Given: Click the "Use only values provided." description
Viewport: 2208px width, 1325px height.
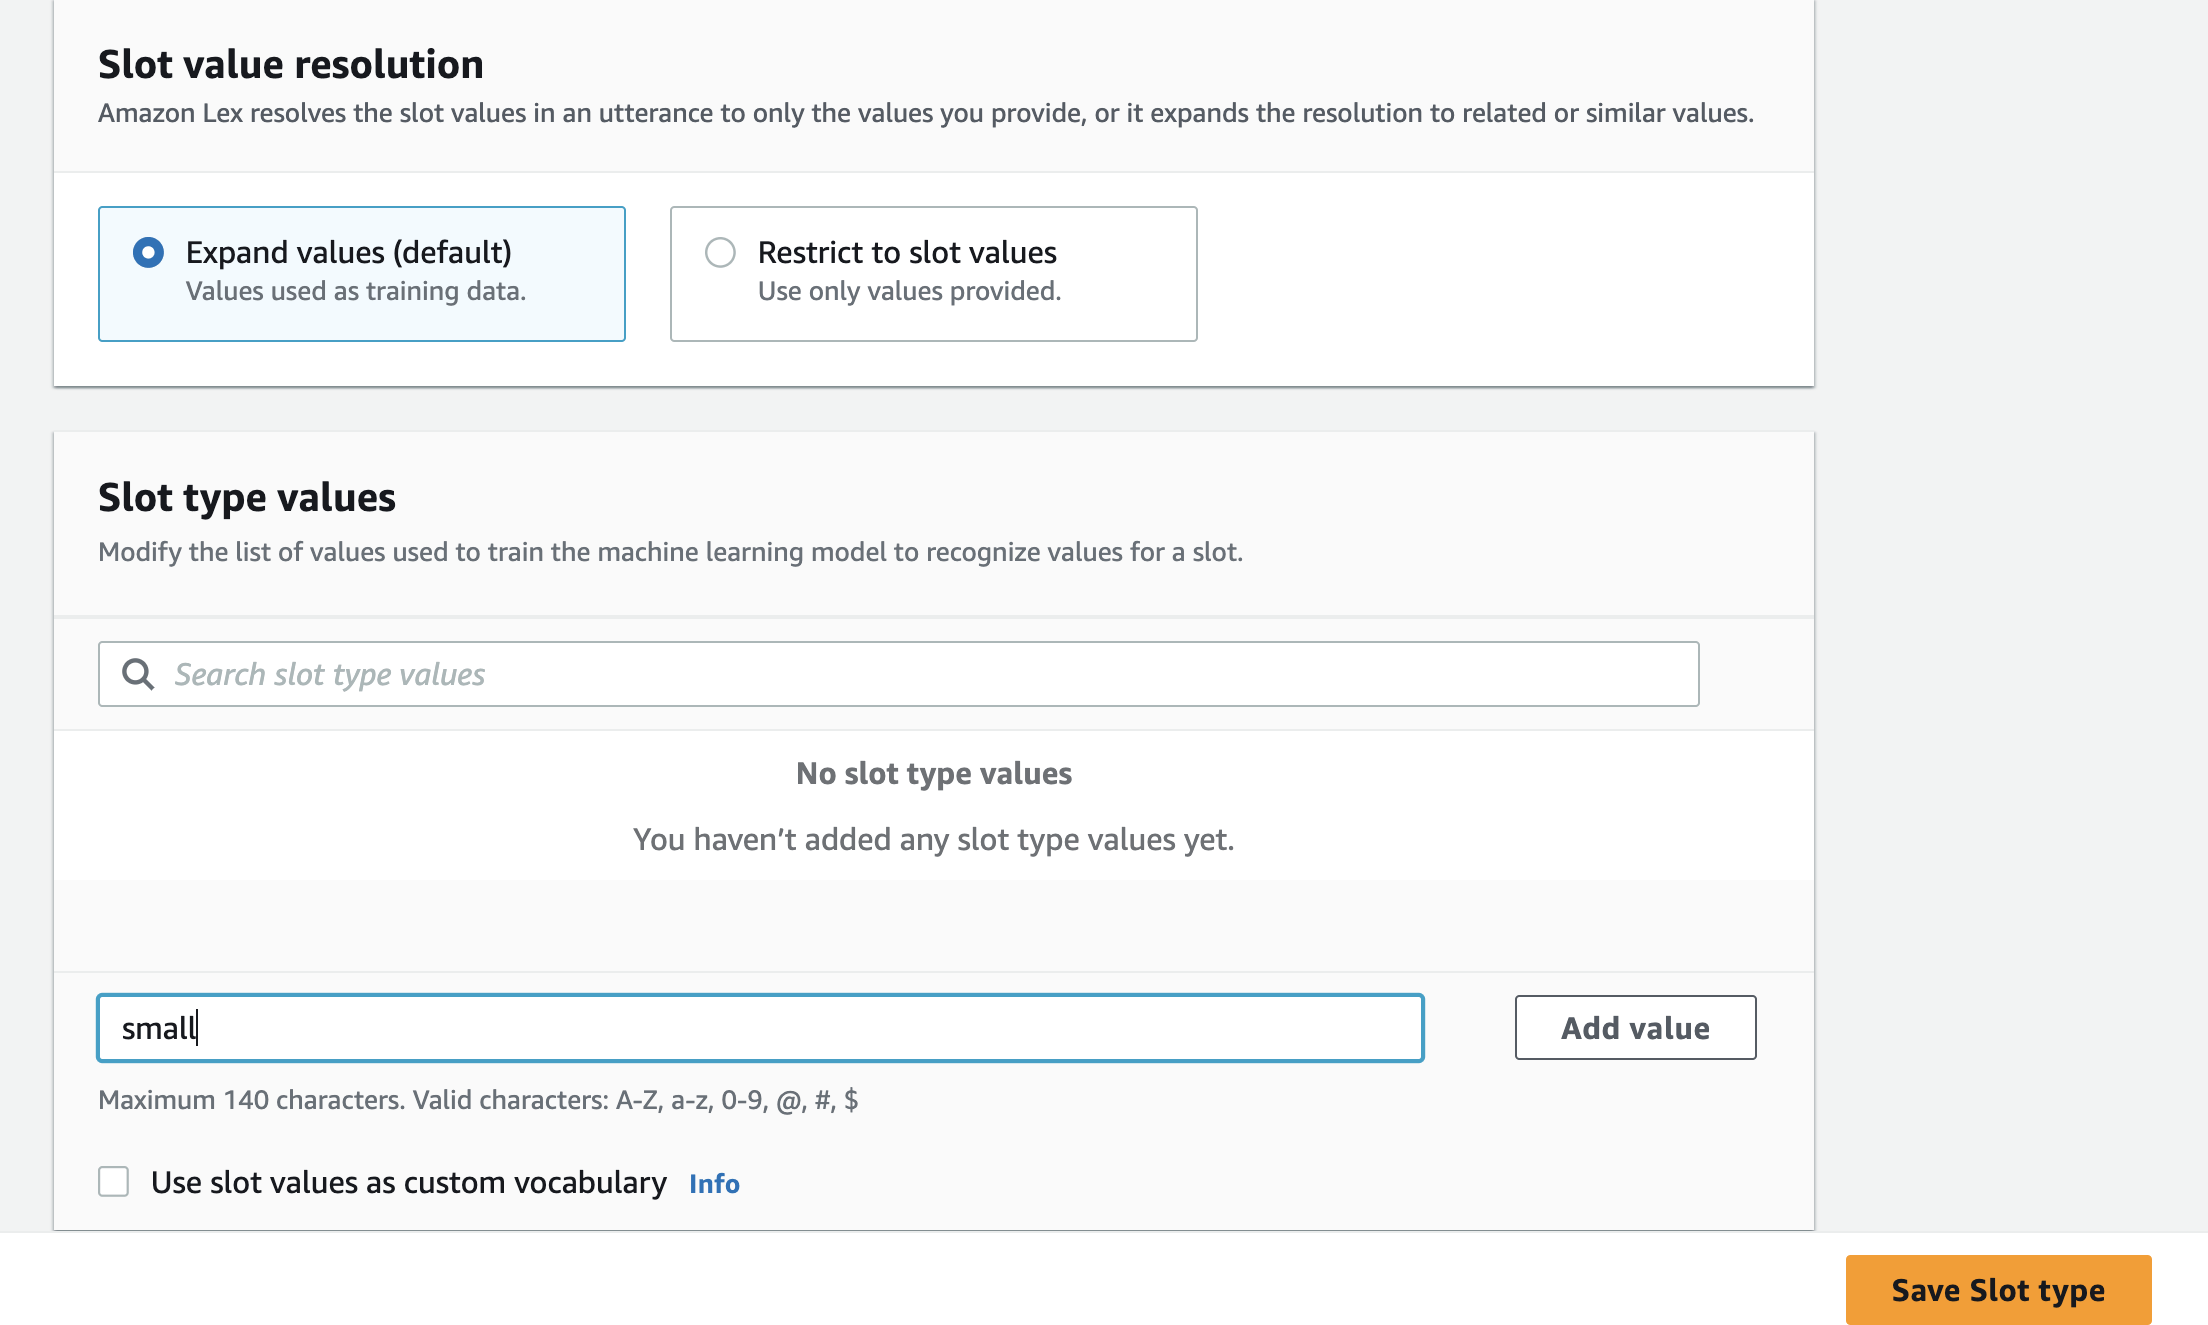Looking at the screenshot, I should [909, 291].
